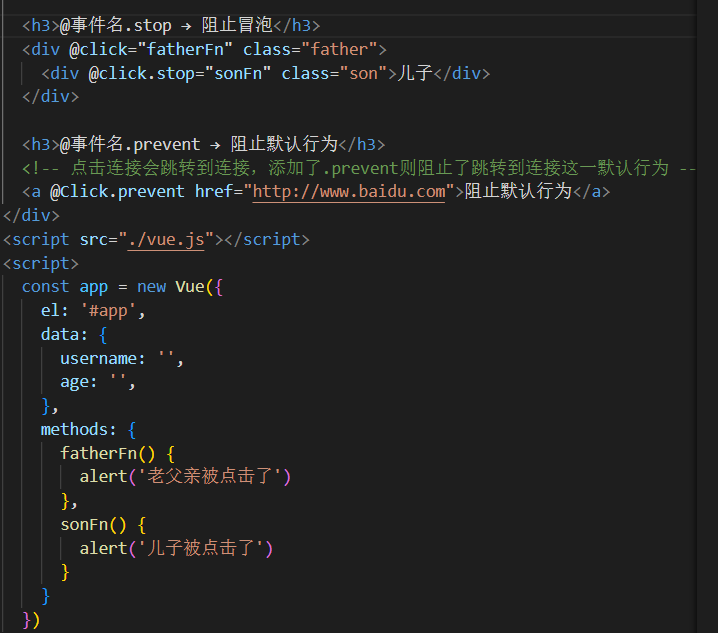The width and height of the screenshot is (718, 633).
Task: Click the "data" keyword line
Action: (60, 335)
